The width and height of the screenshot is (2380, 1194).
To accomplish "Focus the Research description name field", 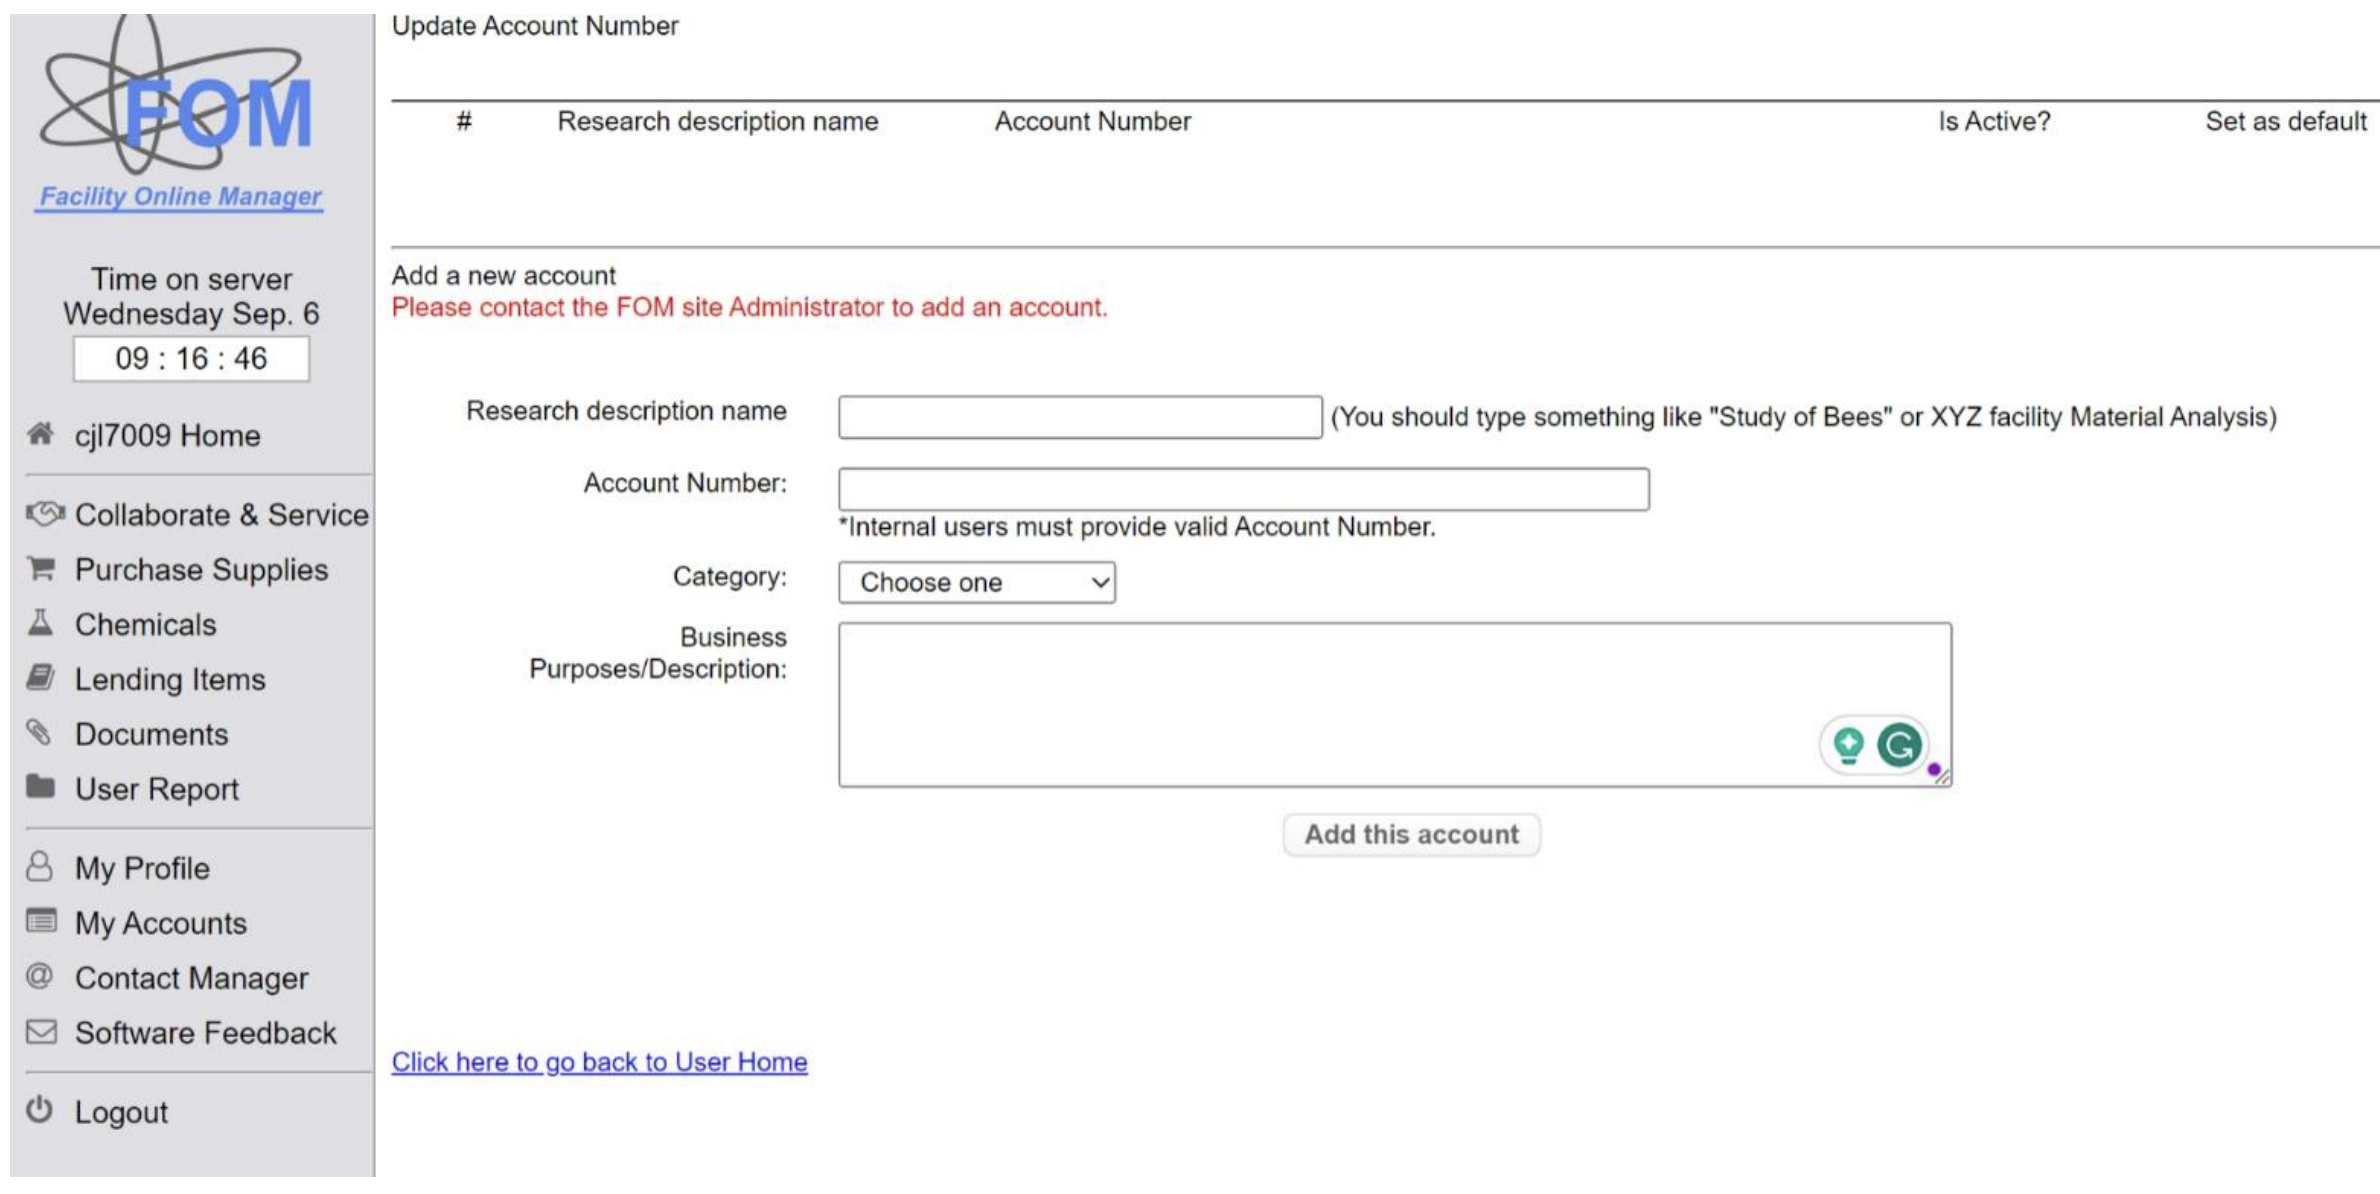I will (1080, 417).
